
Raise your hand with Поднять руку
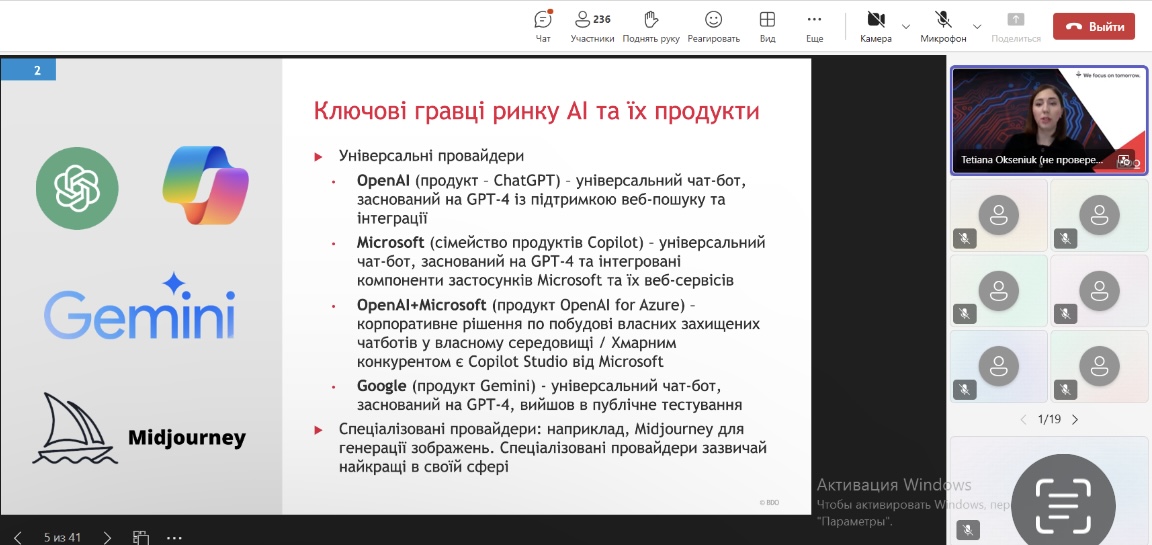(x=651, y=26)
